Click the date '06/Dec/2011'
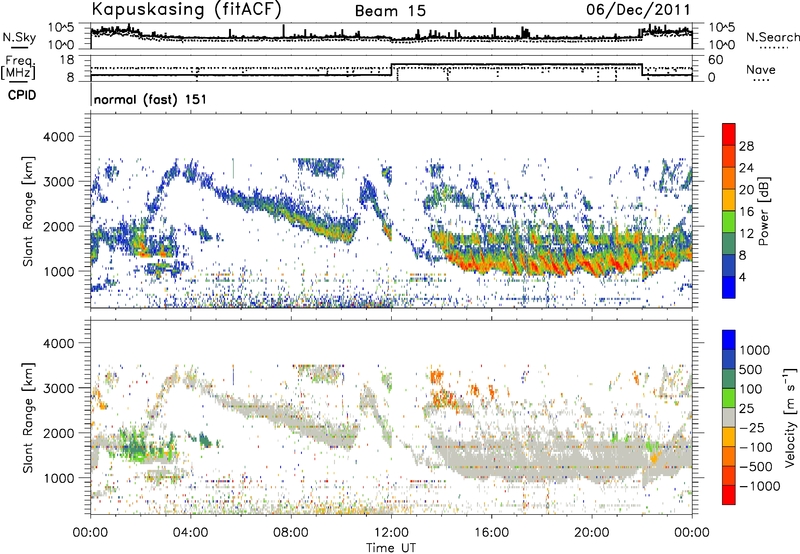 tap(638, 9)
